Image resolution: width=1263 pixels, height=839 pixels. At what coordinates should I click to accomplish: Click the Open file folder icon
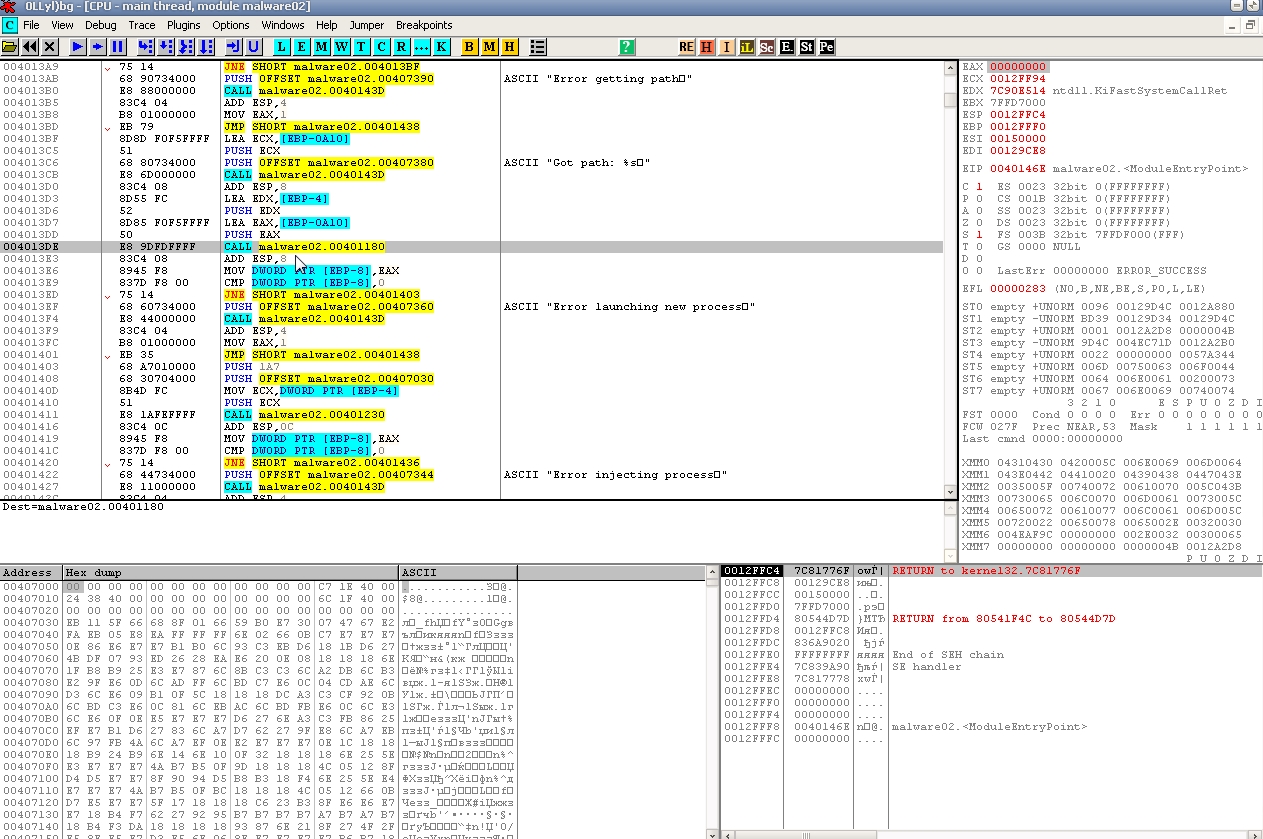tap(10, 47)
